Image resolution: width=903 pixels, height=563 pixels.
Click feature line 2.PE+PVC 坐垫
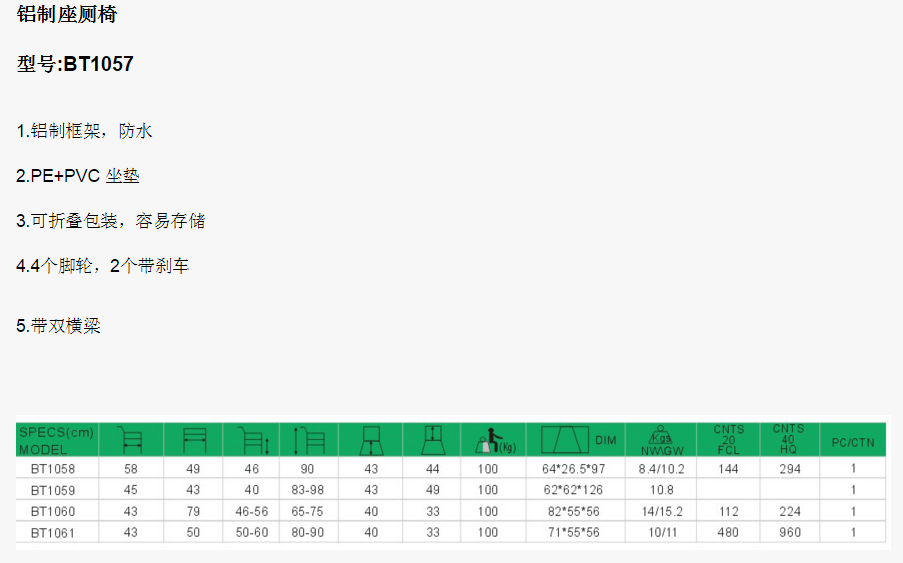coord(78,176)
